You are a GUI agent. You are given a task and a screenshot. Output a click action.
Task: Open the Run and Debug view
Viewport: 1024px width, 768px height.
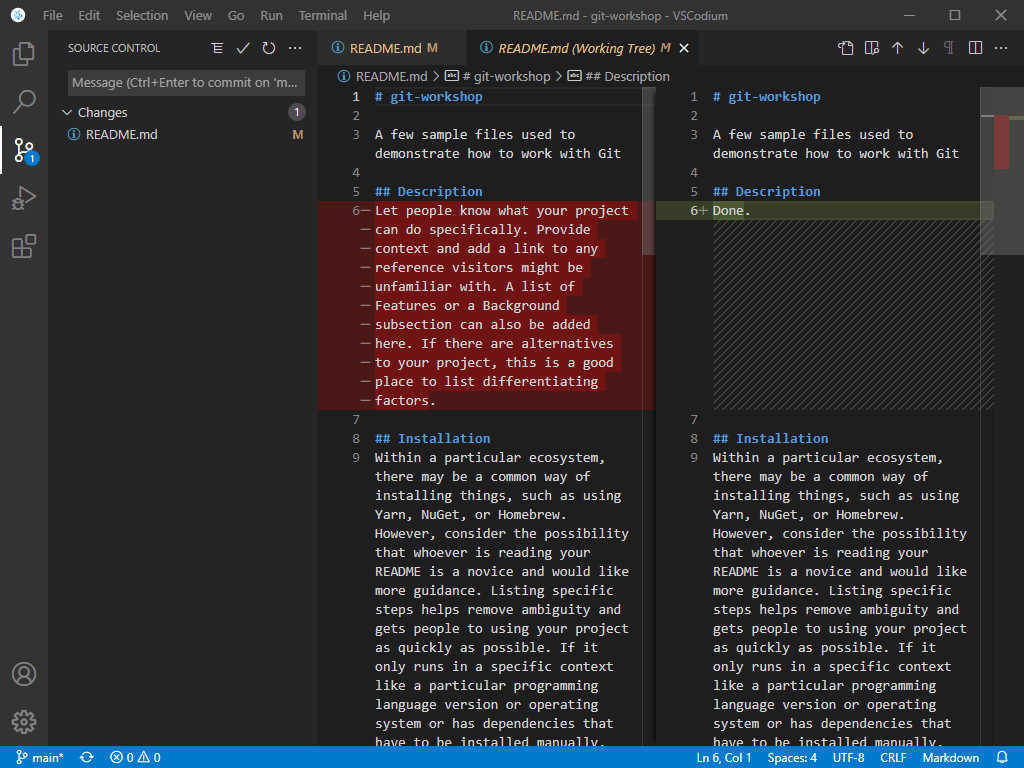tap(24, 198)
